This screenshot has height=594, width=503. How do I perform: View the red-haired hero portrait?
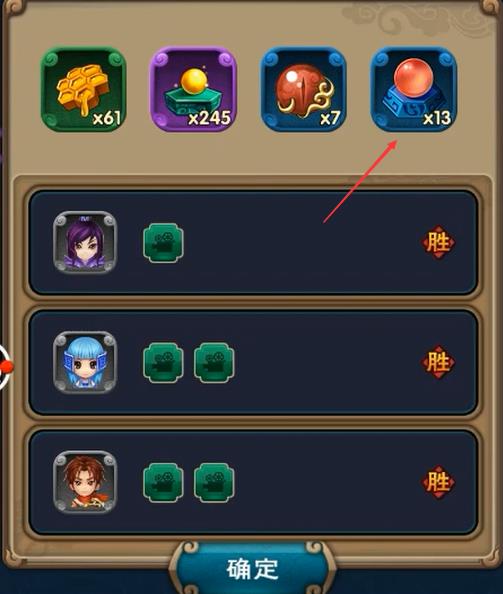click(x=85, y=482)
